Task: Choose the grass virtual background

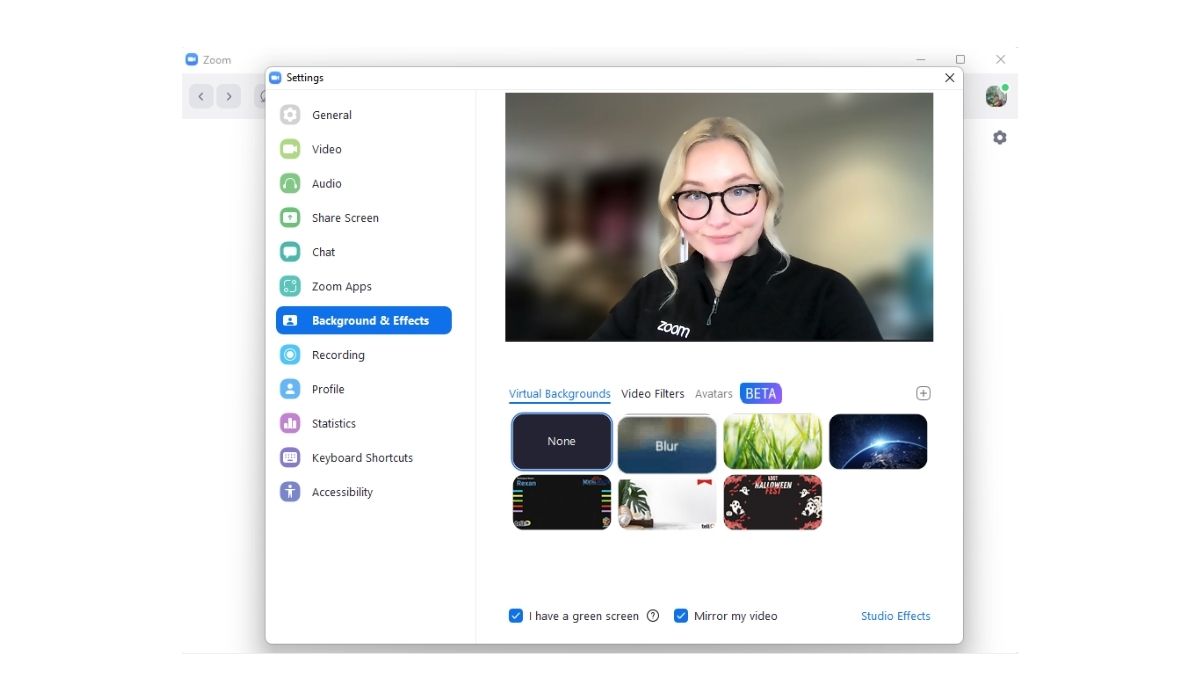Action: 772,442
